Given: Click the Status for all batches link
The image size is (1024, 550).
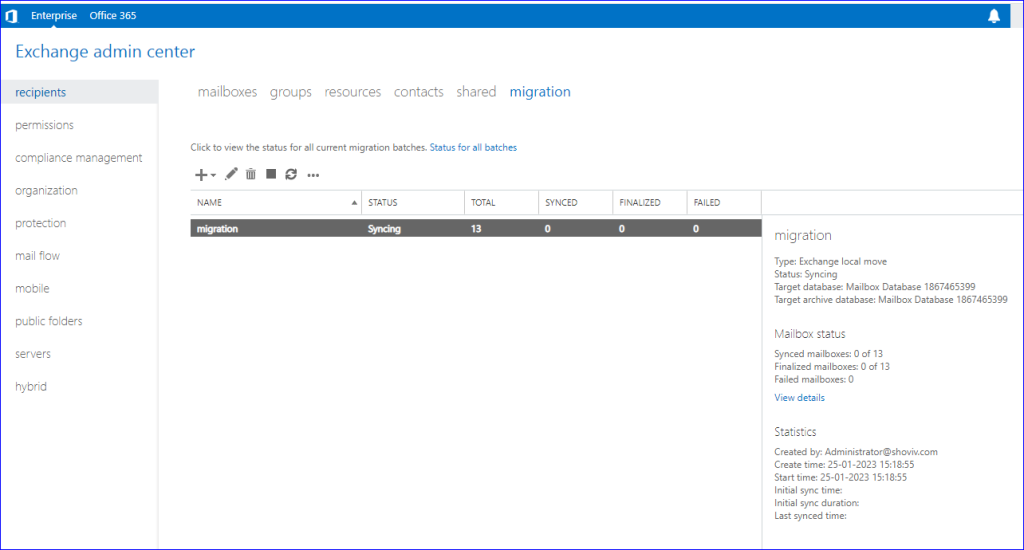Looking at the screenshot, I should tap(473, 148).
